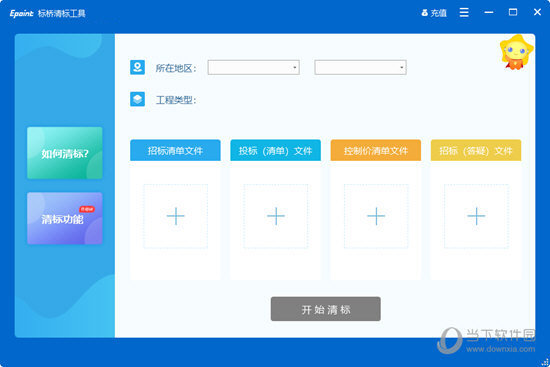The height and width of the screenshot is (367, 550).
Task: Open the 清标功能 card
Action: click(65, 218)
